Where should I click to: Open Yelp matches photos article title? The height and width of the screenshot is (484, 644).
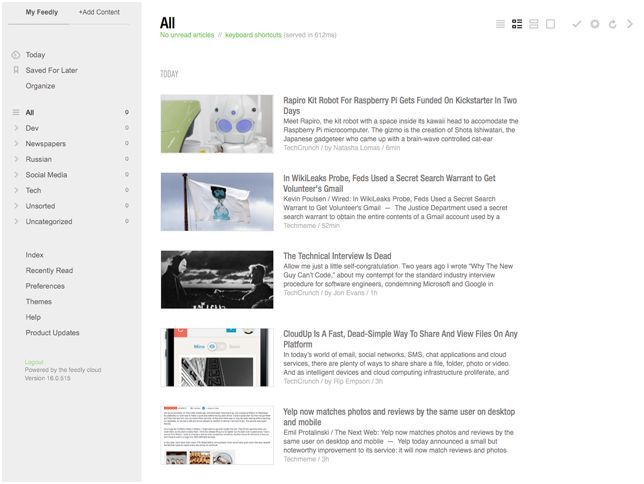pos(399,417)
